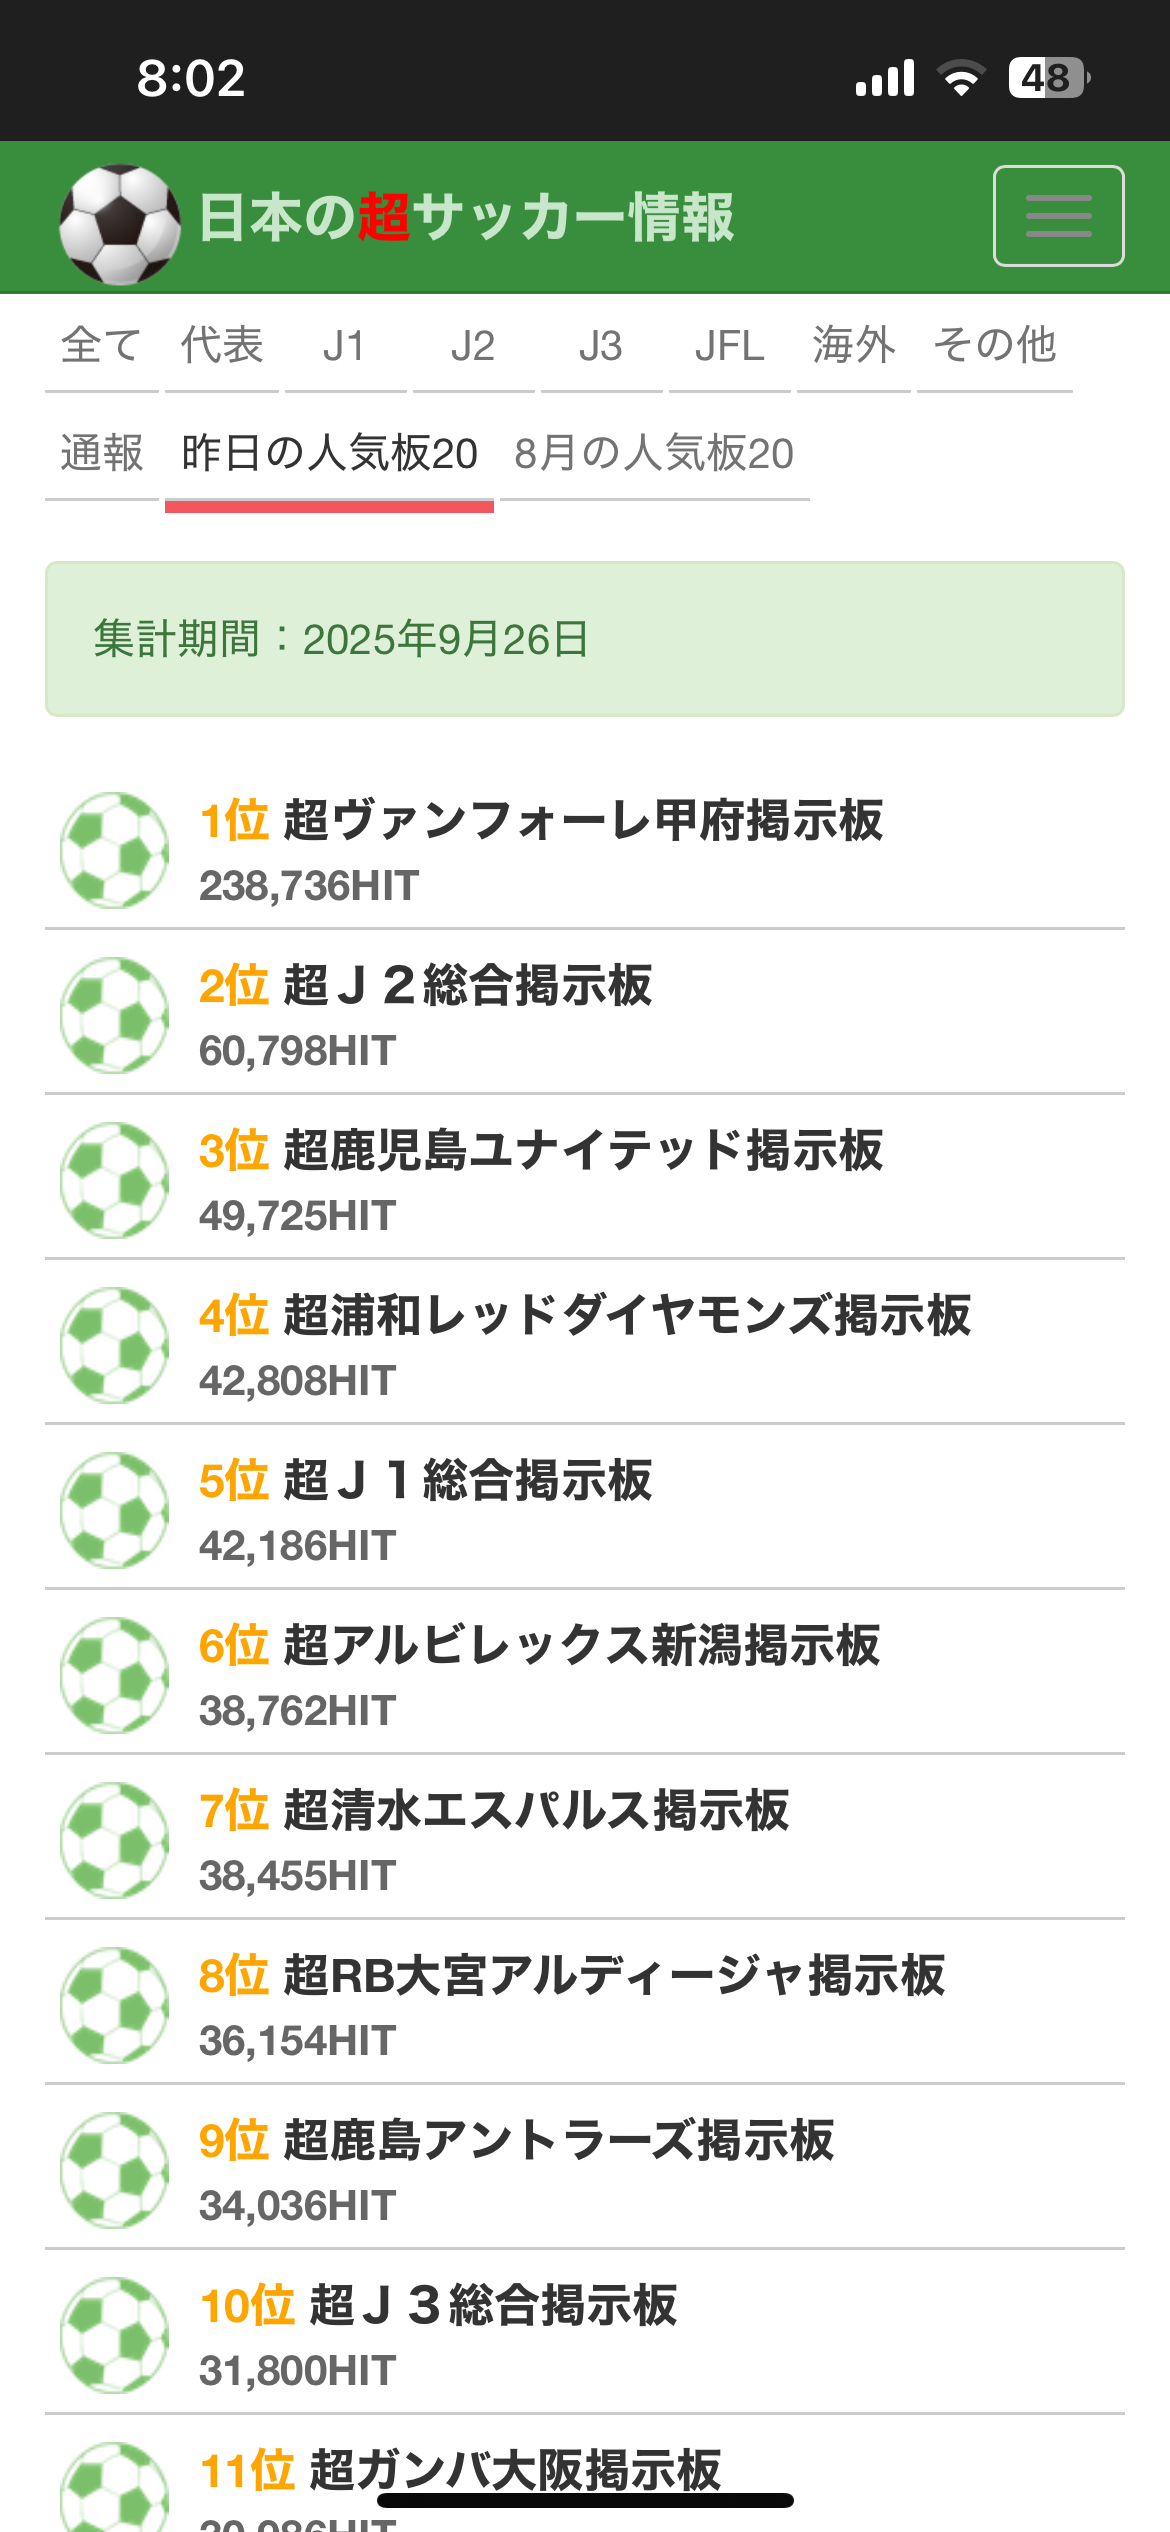Go to the 通報 tab

(101, 454)
